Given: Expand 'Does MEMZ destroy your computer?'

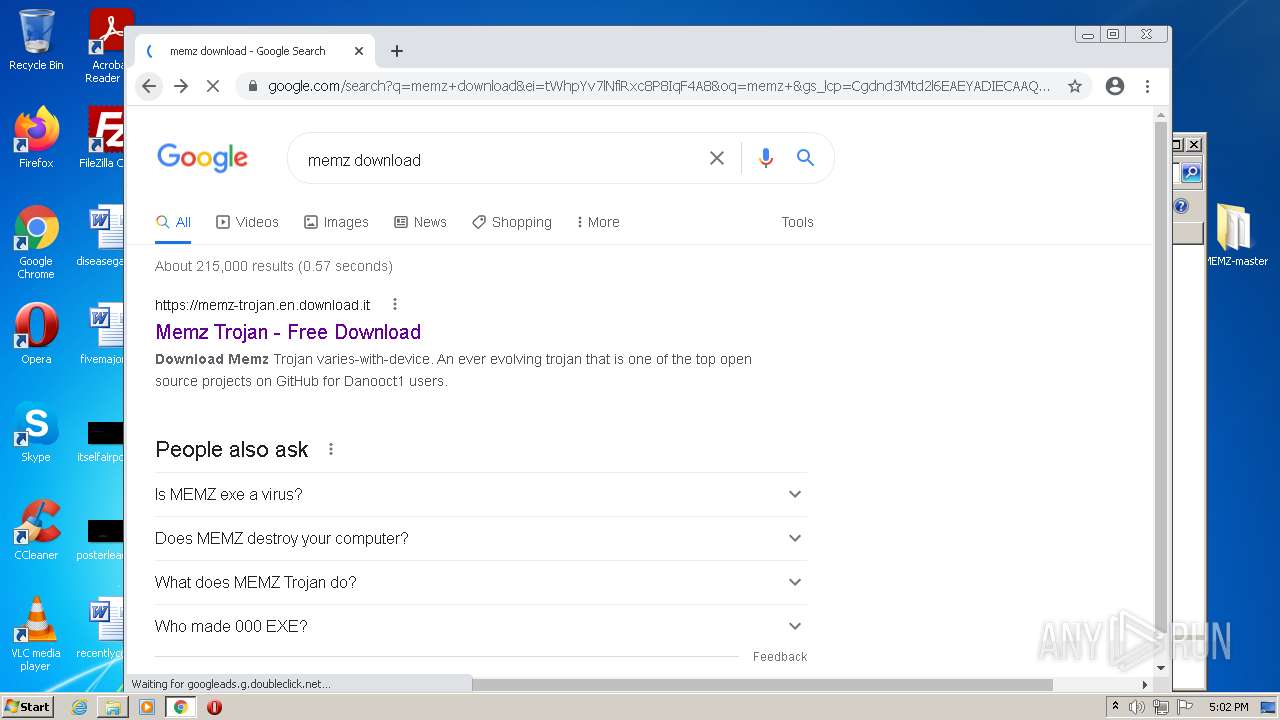Looking at the screenshot, I should click(479, 538).
